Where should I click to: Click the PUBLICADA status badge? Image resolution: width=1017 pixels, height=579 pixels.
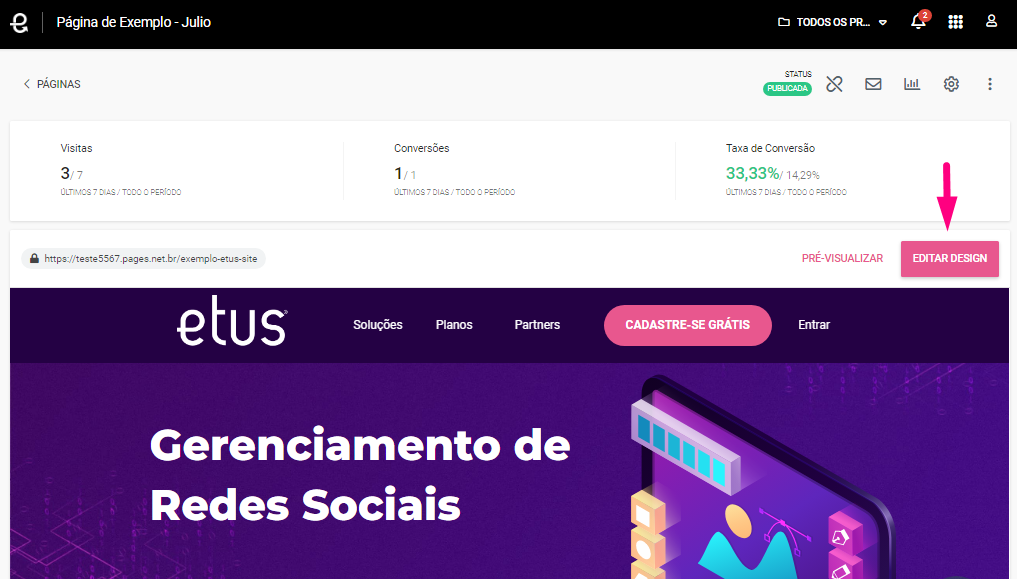787,89
